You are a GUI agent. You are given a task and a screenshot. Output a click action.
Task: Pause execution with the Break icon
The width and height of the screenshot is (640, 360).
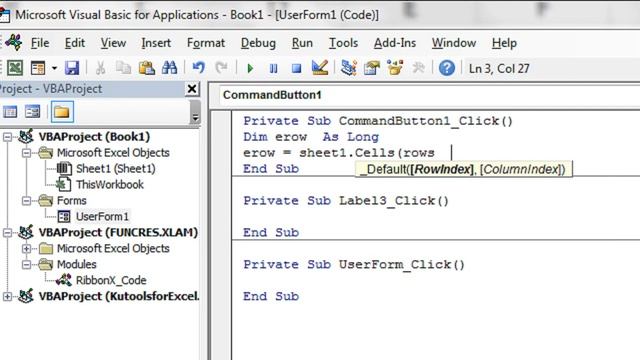click(x=273, y=68)
